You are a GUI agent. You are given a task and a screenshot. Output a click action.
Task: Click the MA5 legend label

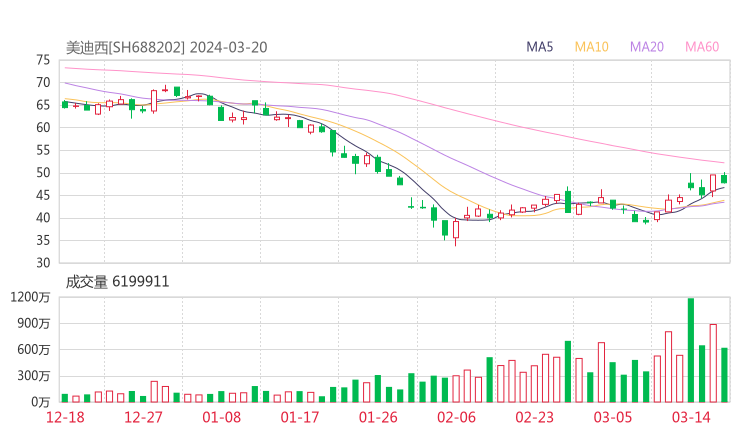click(539, 47)
